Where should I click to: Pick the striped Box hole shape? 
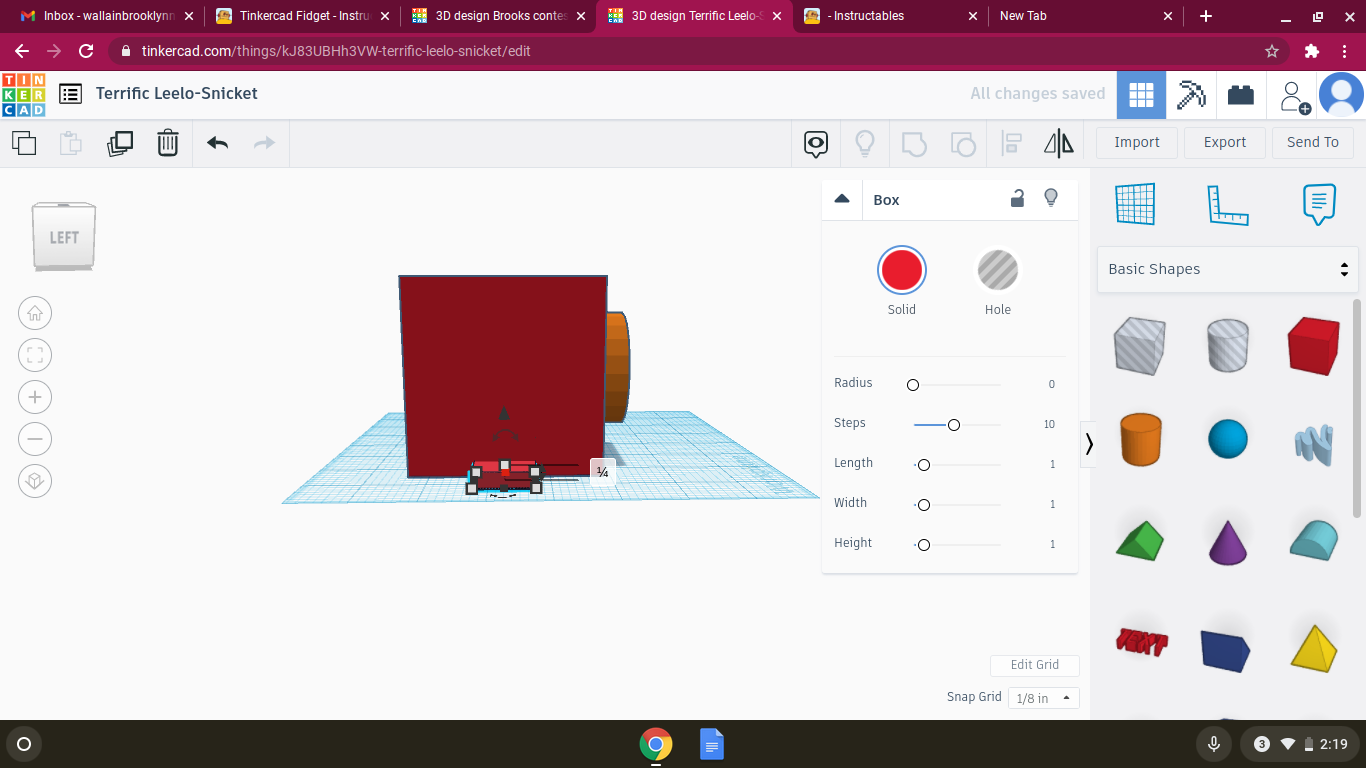tap(1139, 346)
